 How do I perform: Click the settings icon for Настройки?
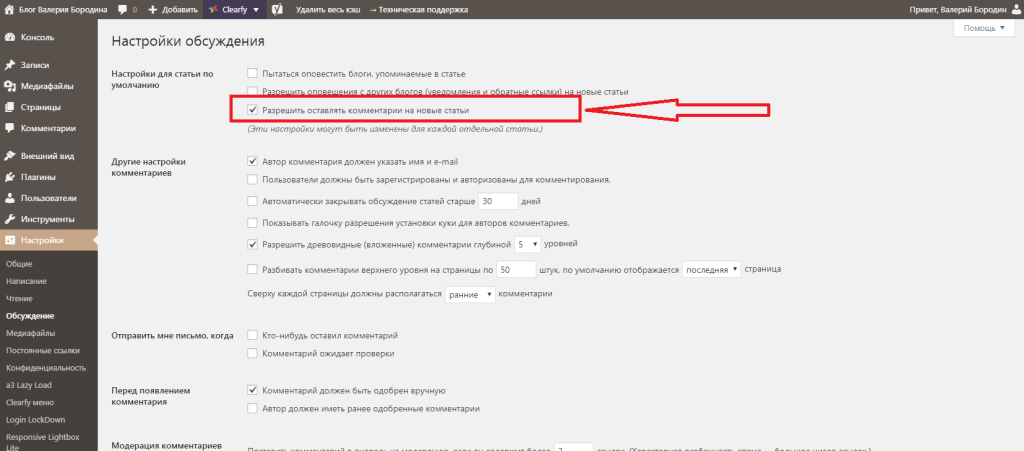[x=10, y=240]
